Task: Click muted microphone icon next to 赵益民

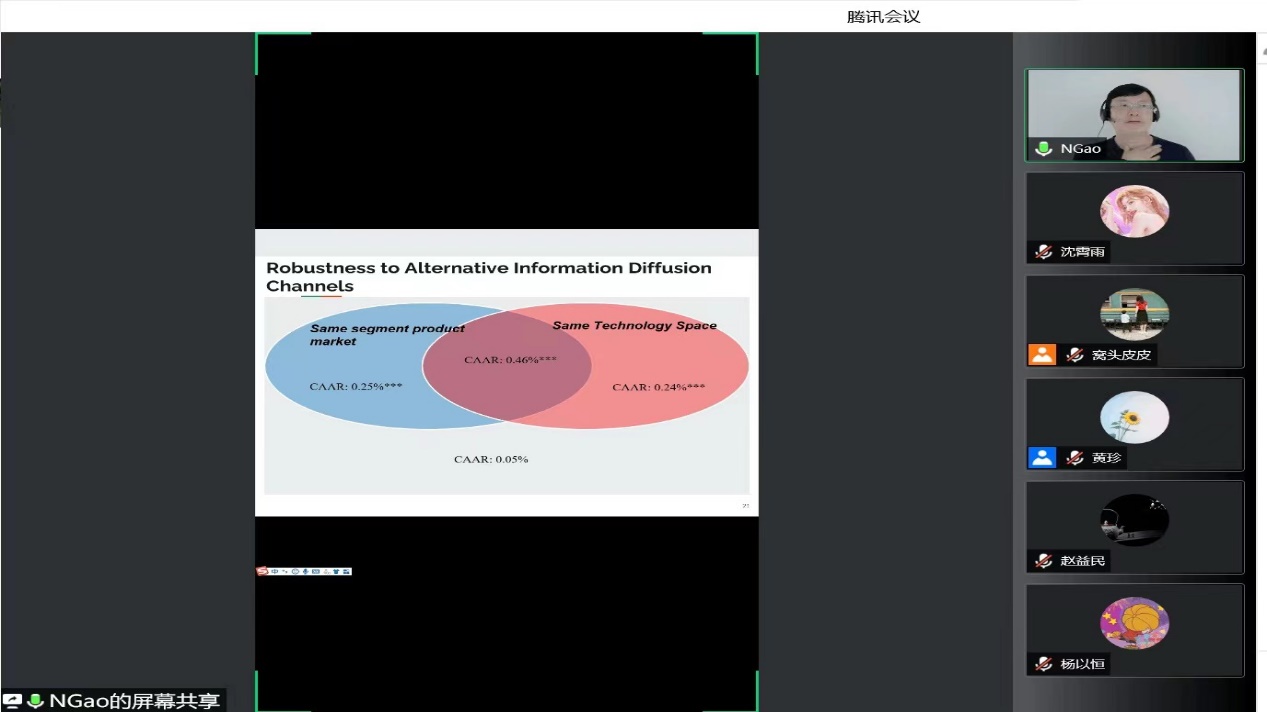Action: (1043, 561)
